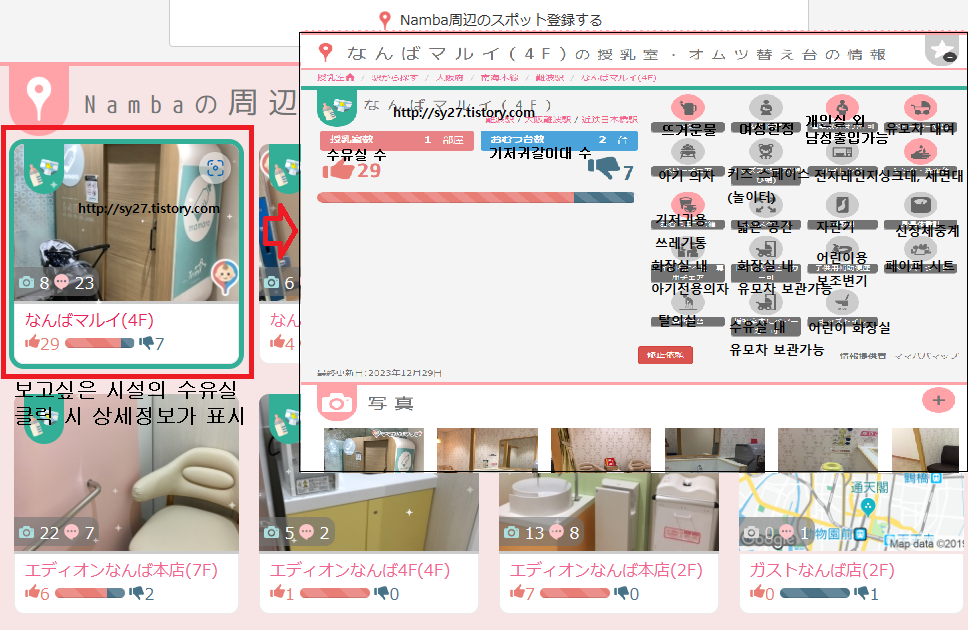Open the 近鉄日本橋駅 station link
Screen dimensions: 968x630
pos(609,119)
